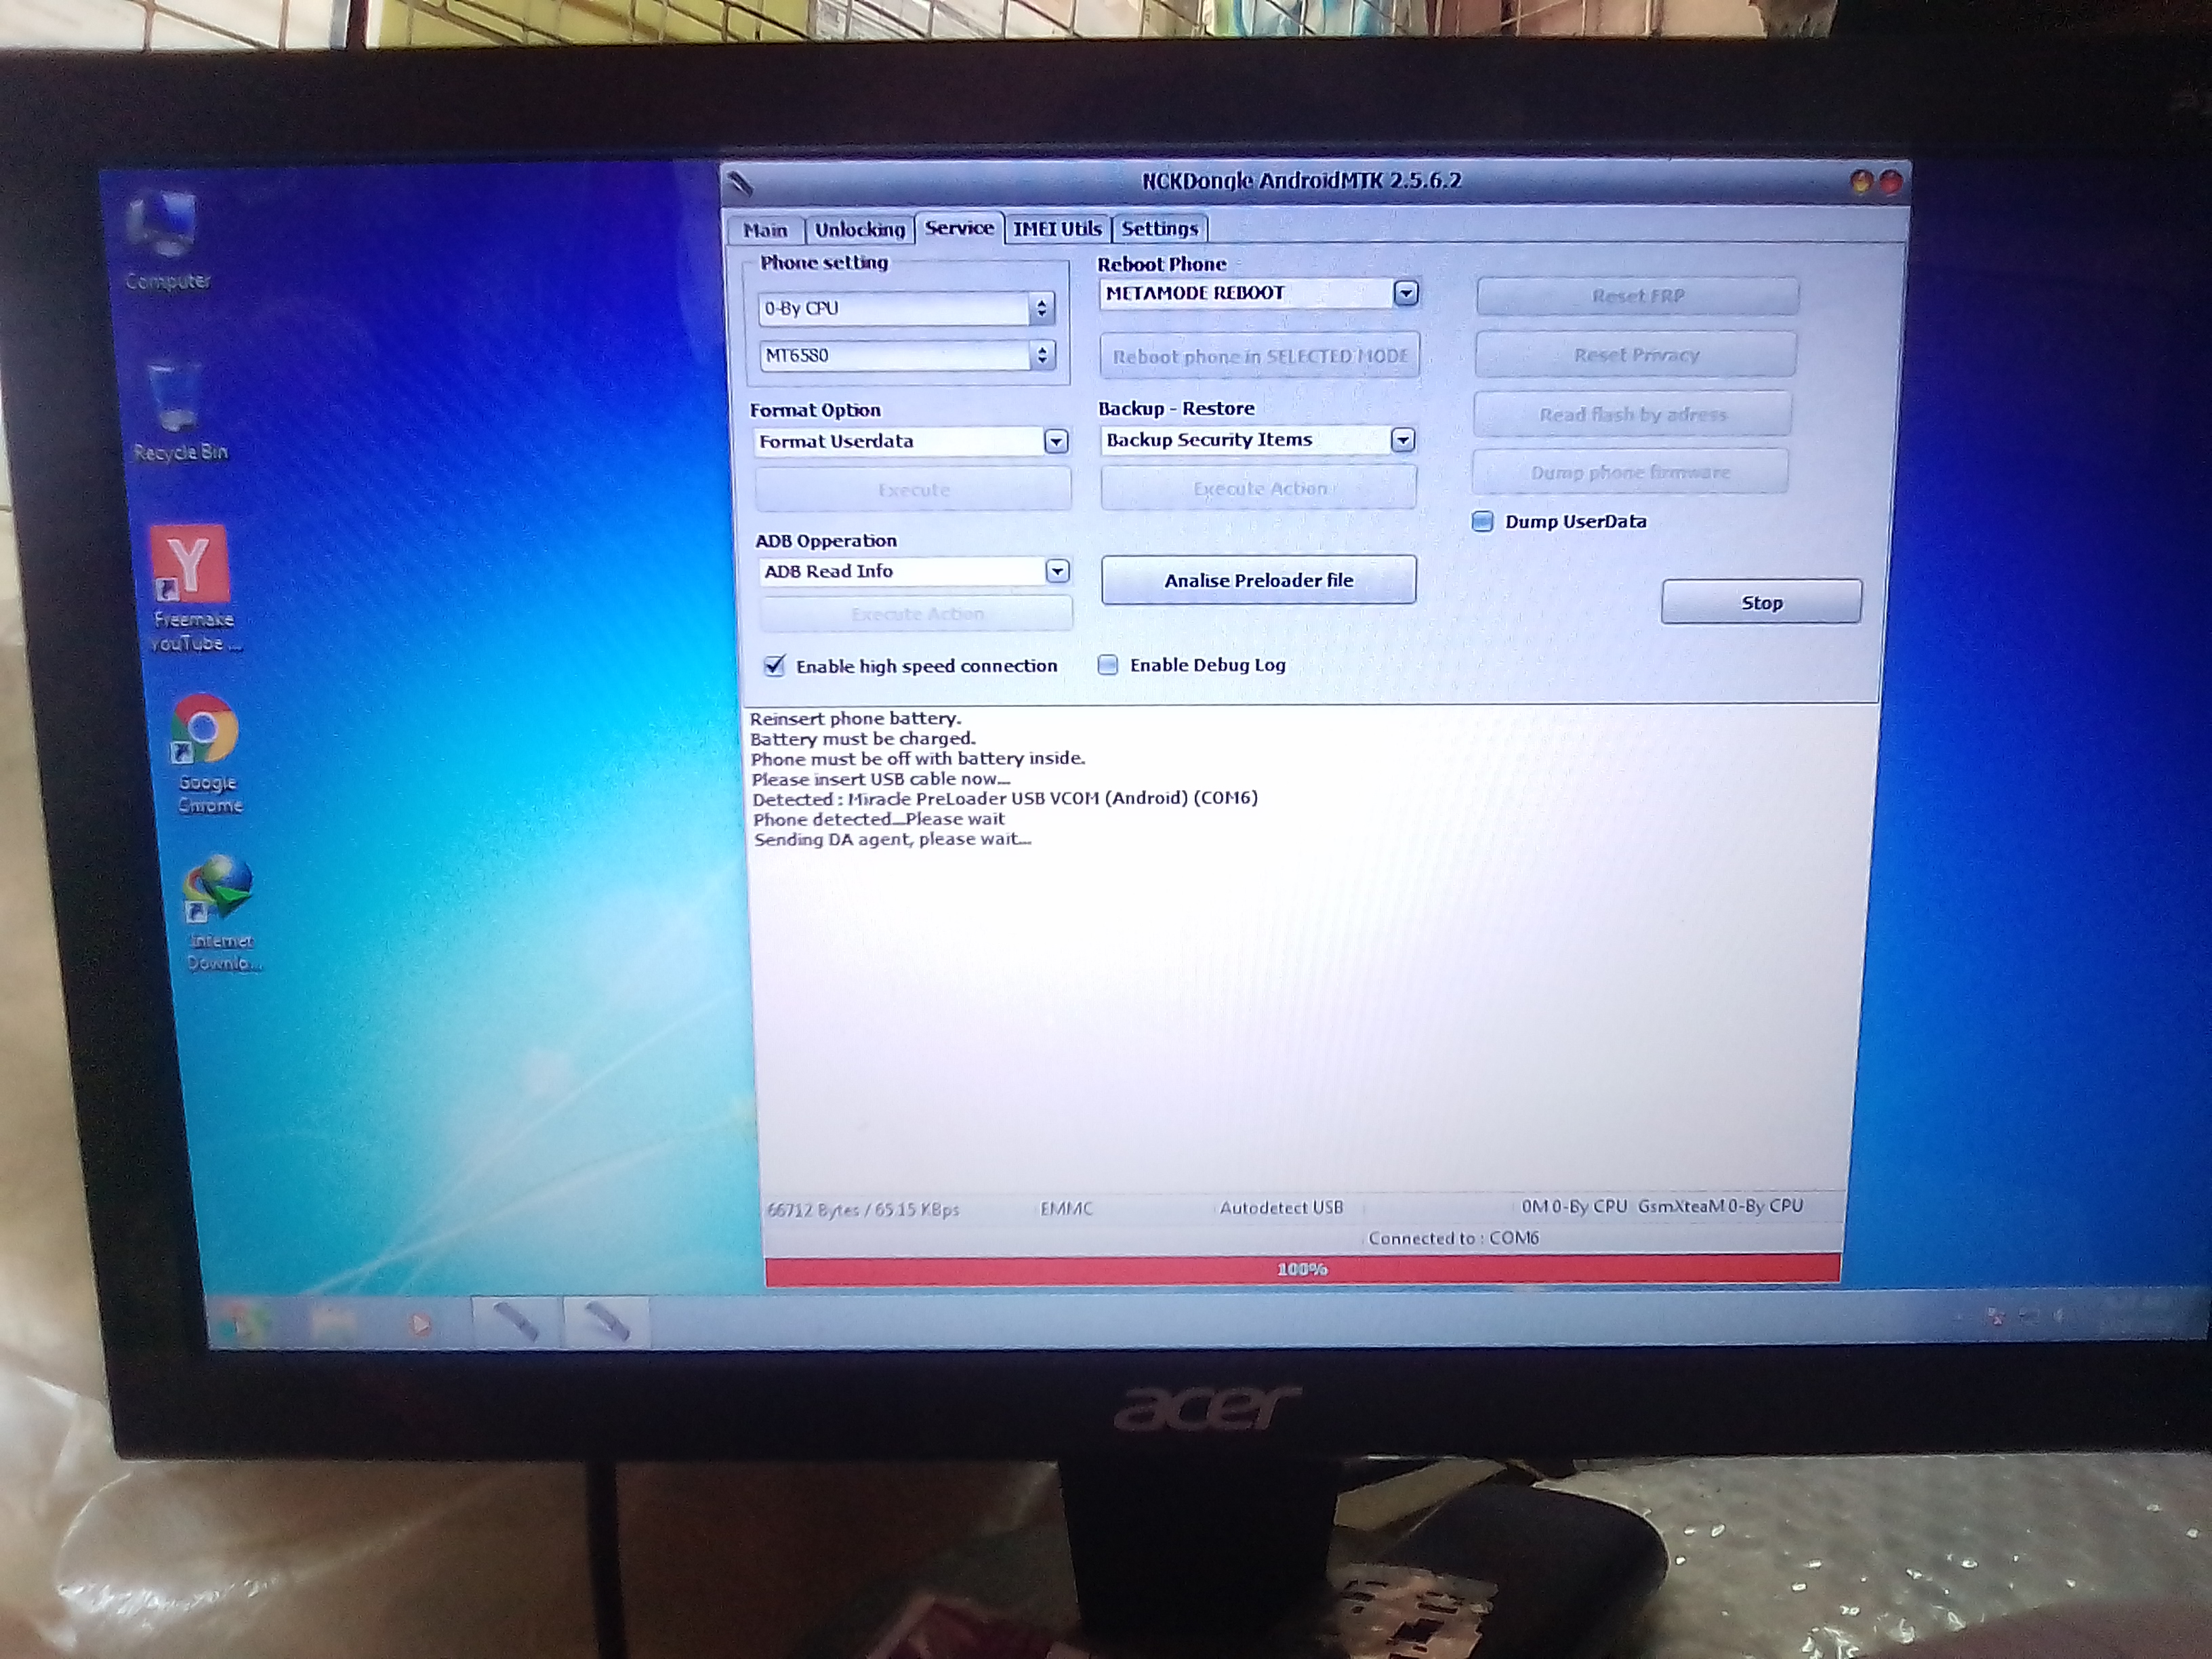Expand the Backup Security Items dropdown

[x=1403, y=440]
